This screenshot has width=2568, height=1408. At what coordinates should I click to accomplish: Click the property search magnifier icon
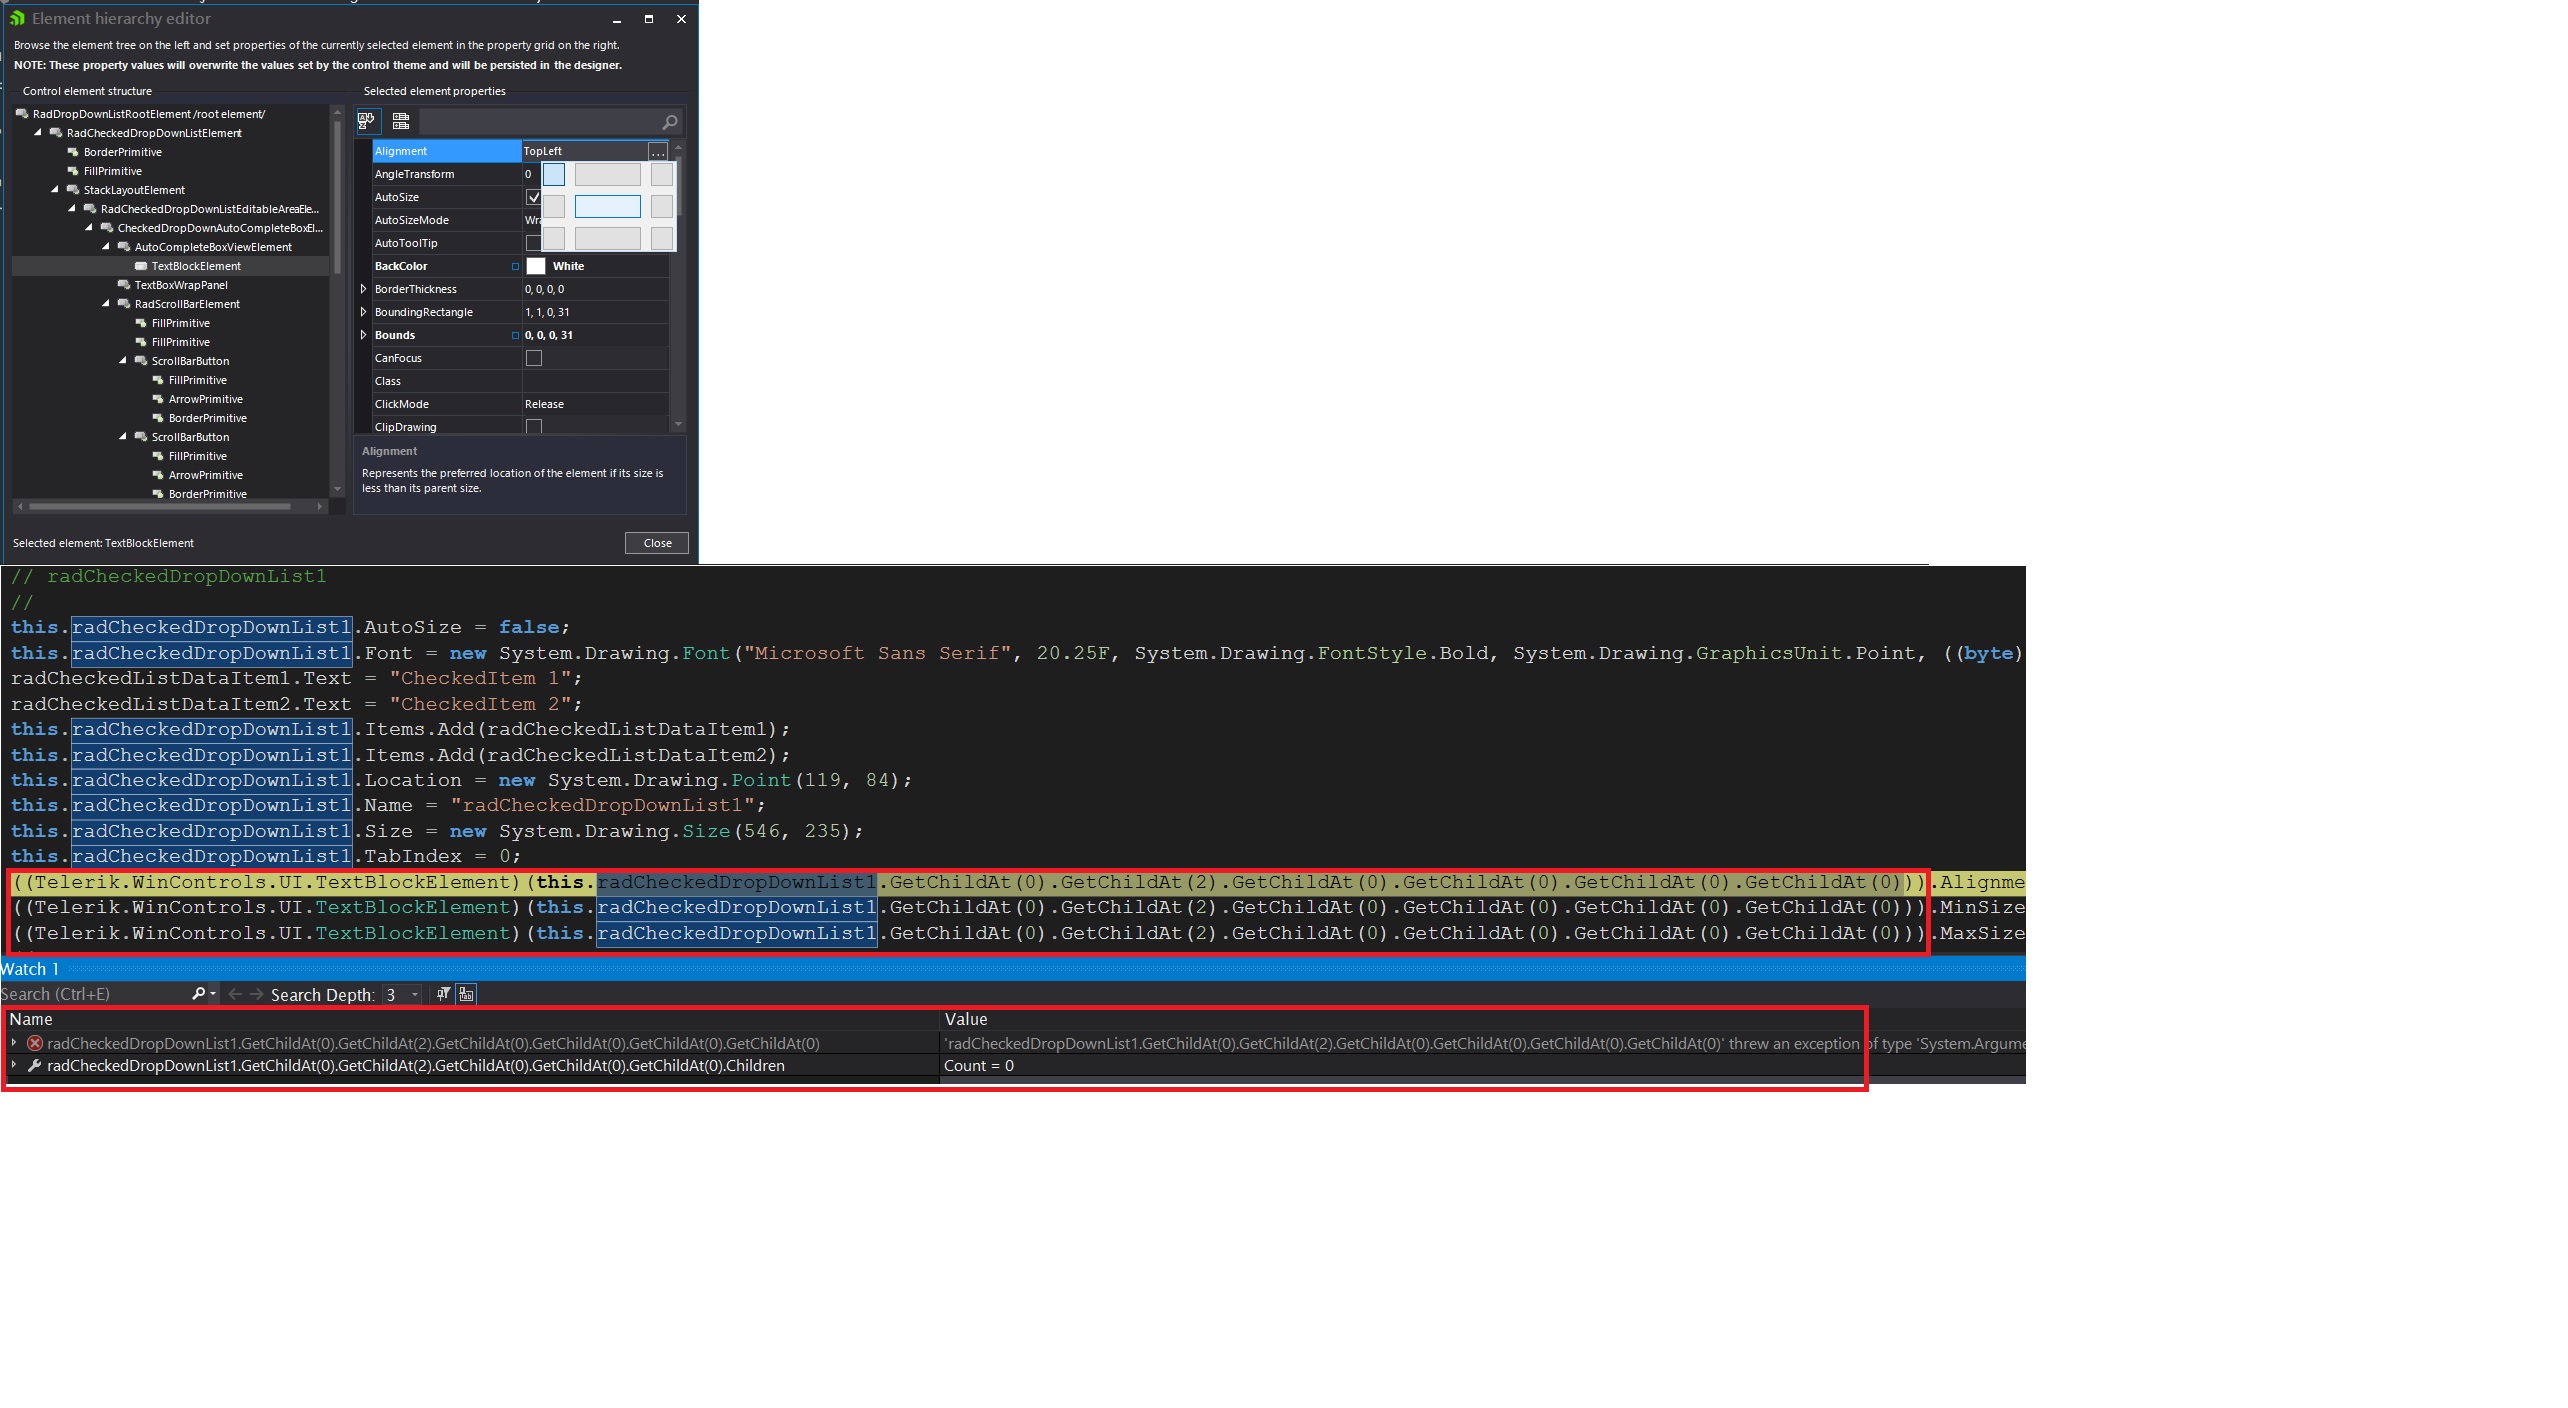(x=670, y=122)
